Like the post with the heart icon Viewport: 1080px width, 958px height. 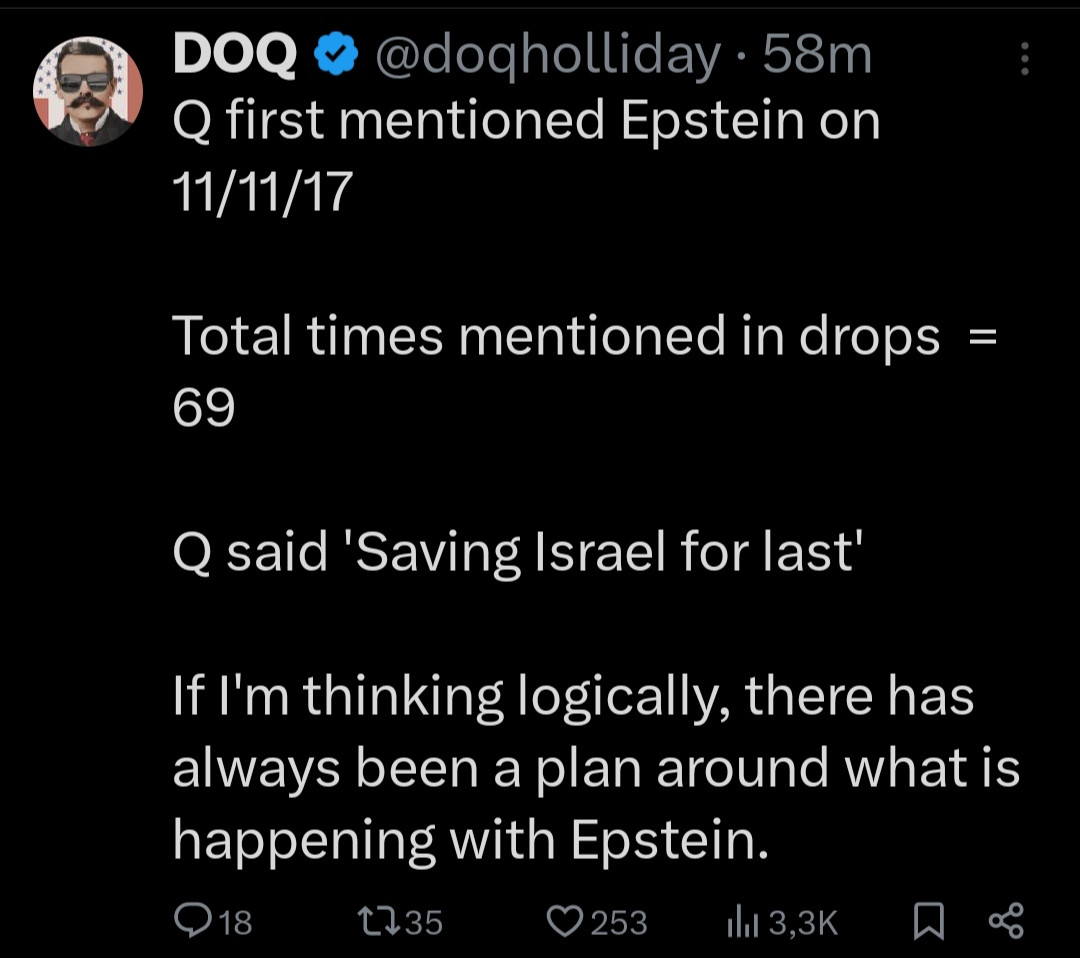click(568, 920)
